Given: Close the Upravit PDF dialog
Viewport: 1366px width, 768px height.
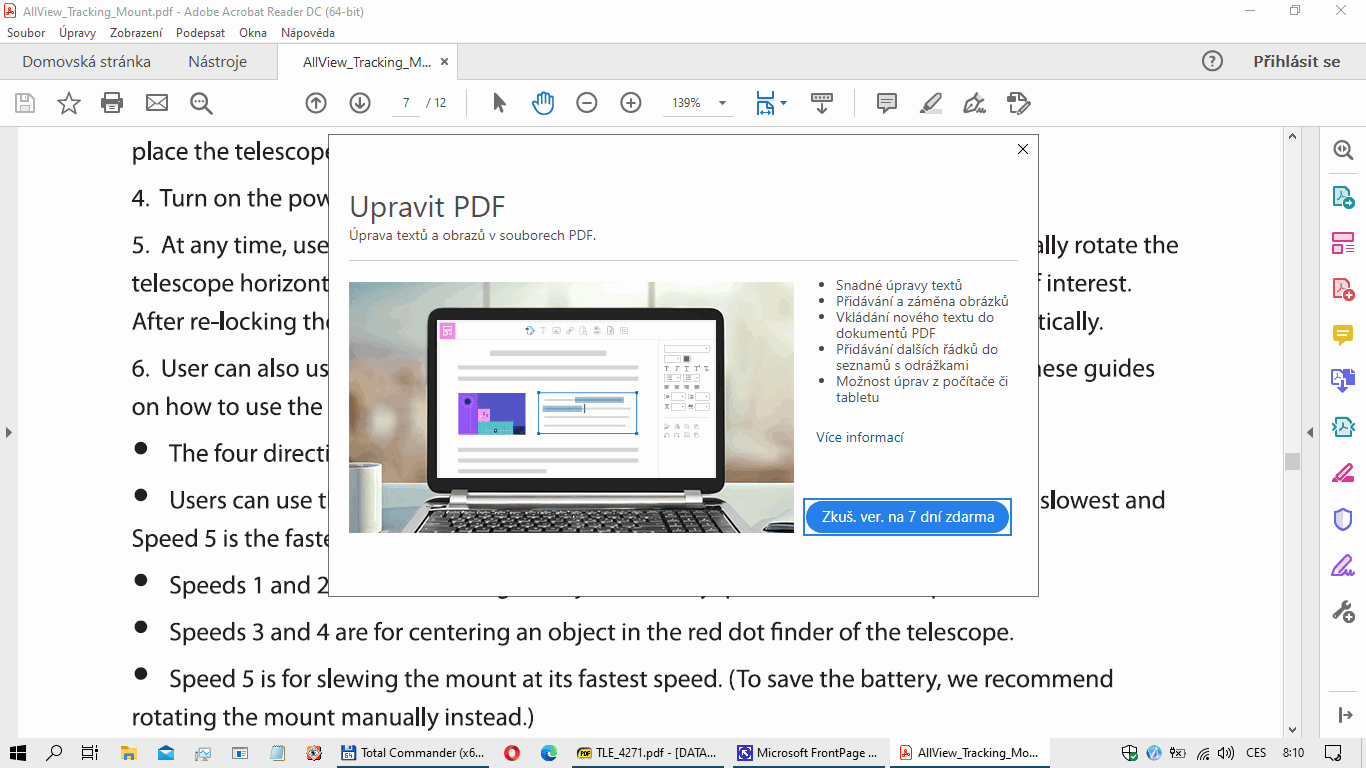Looking at the screenshot, I should coord(1022,149).
